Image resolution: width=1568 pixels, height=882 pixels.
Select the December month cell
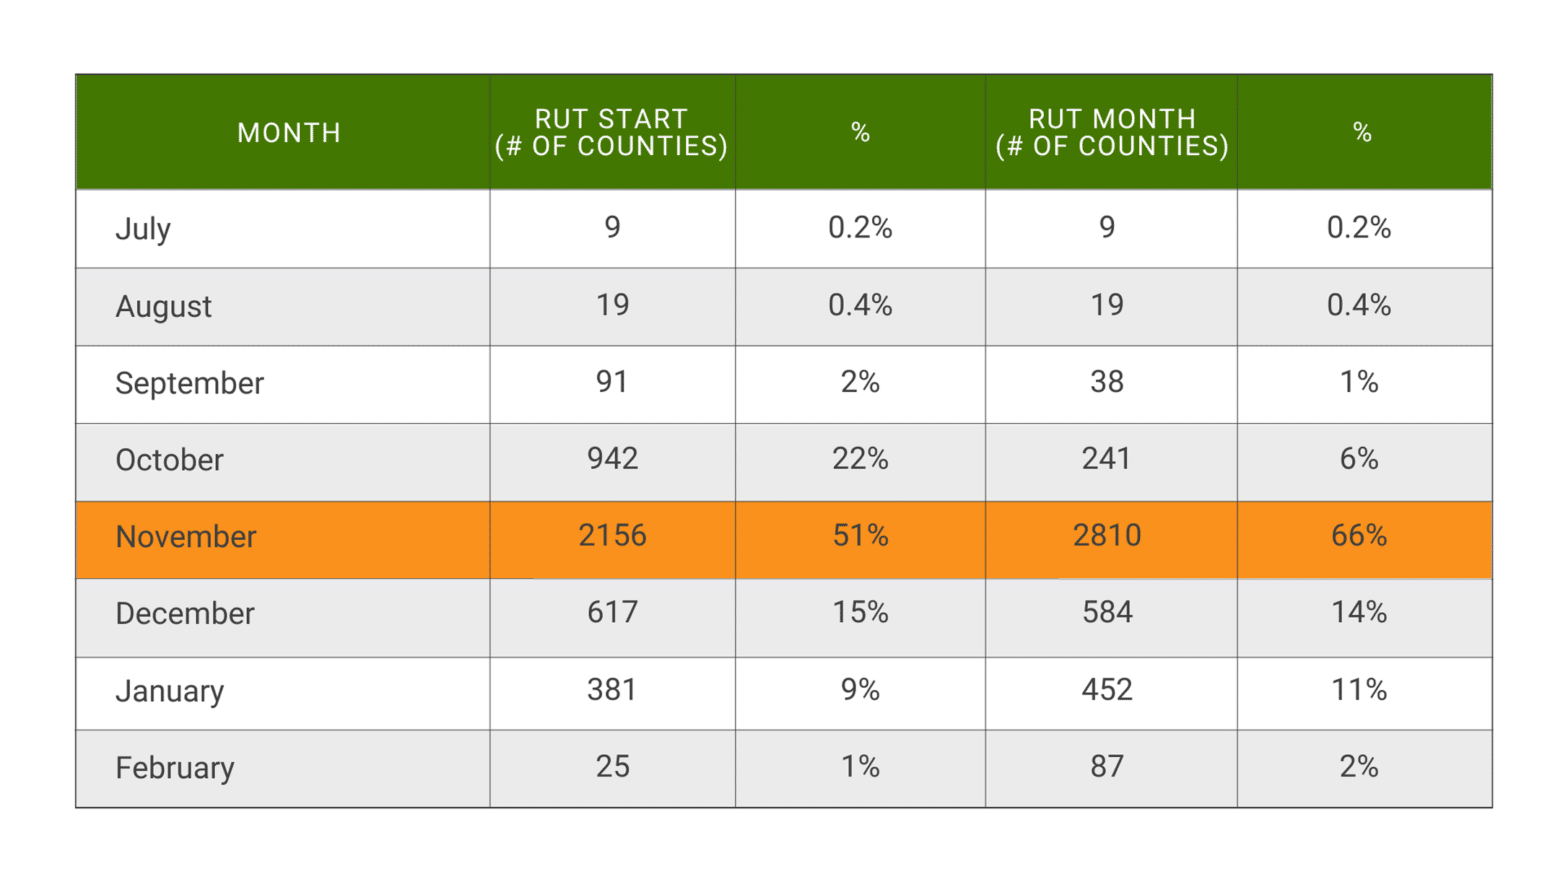pyautogui.click(x=185, y=614)
